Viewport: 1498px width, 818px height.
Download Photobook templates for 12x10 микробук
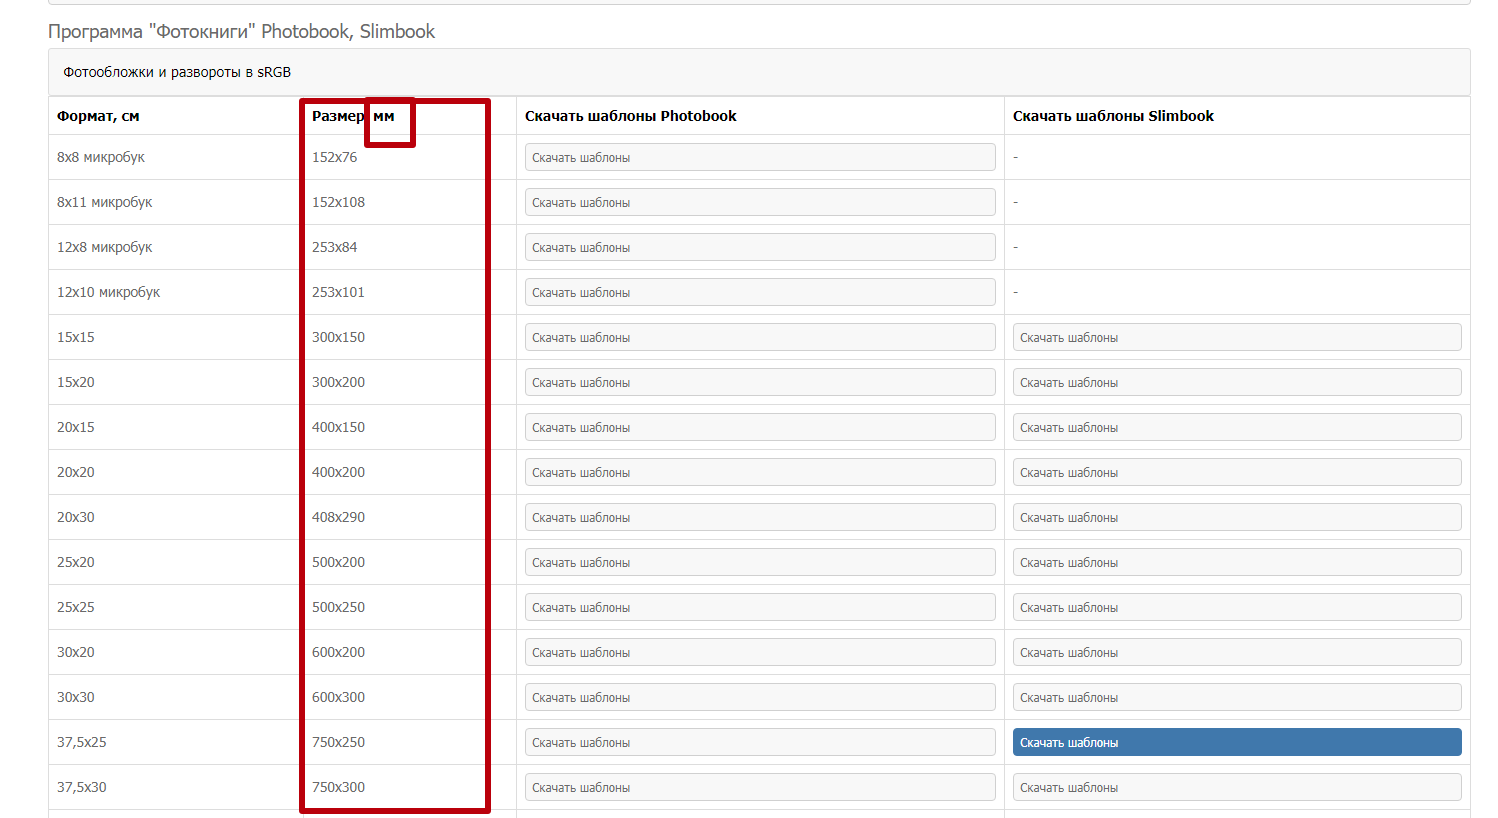tap(759, 292)
